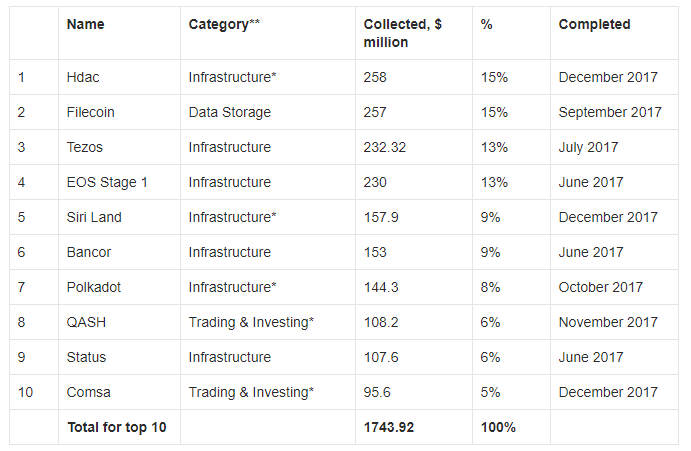
Task: Click the 'Total for top 10' cell
Action: point(117,427)
